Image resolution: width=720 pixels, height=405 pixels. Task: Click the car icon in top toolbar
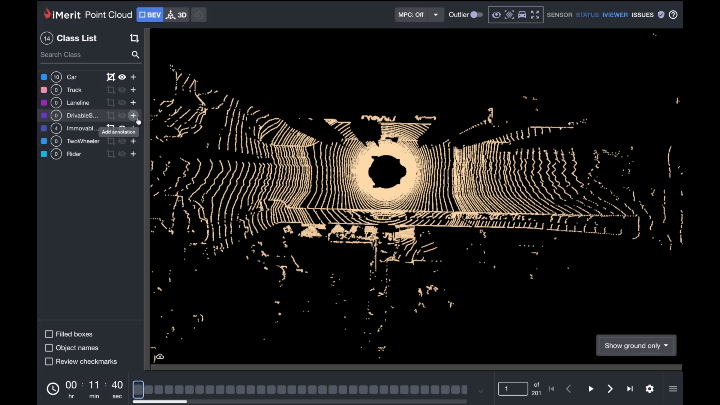[x=522, y=15]
